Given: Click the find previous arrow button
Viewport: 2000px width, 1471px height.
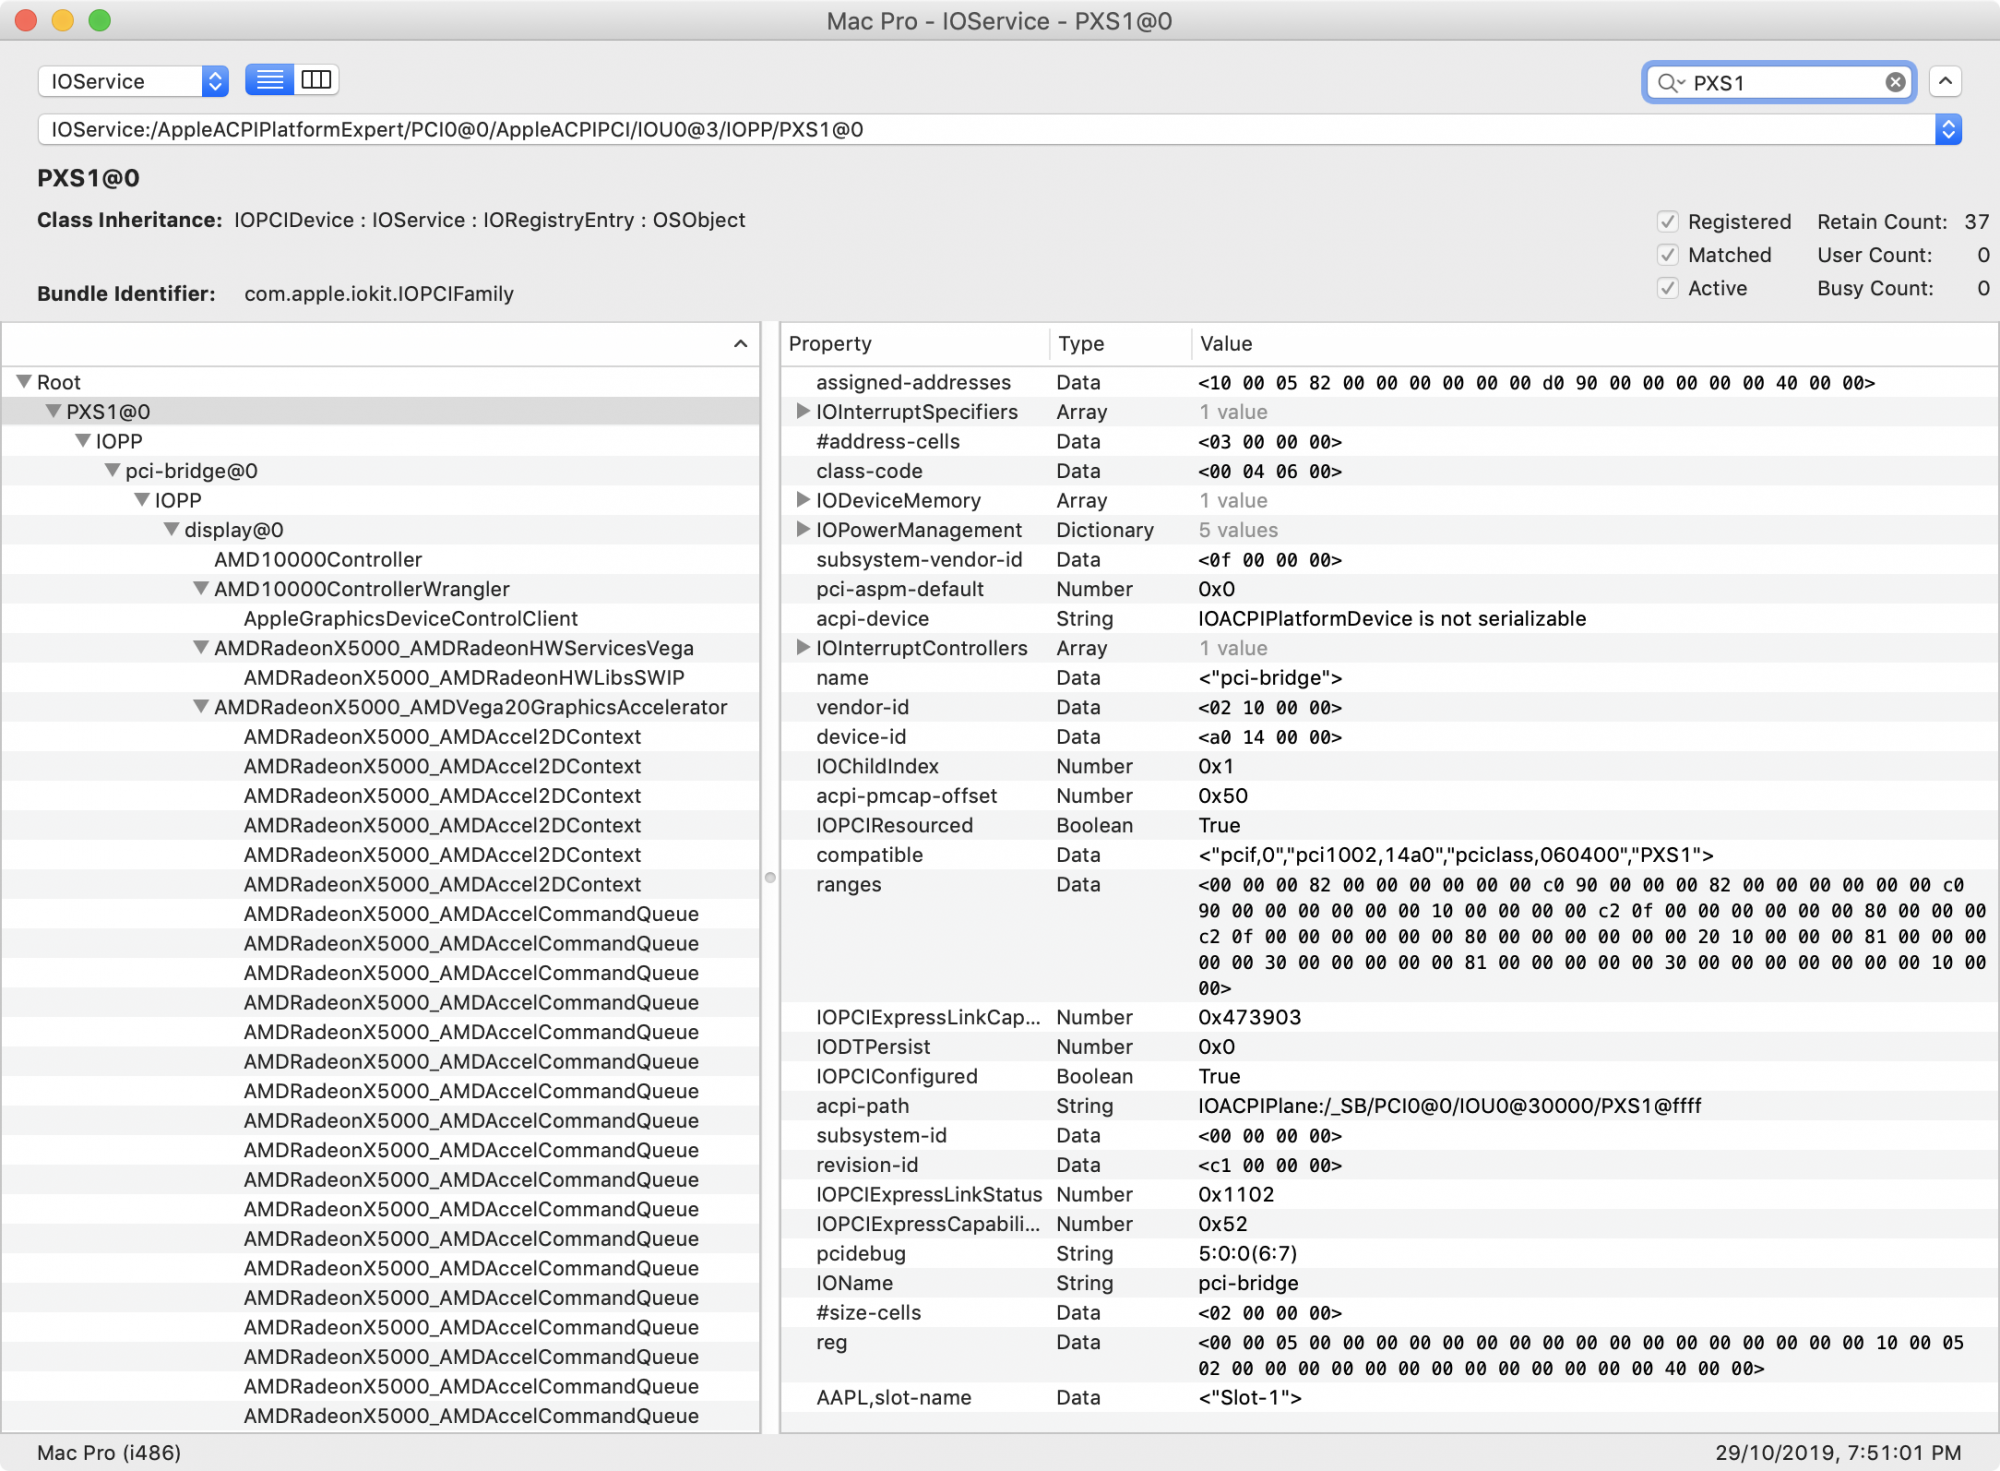Looking at the screenshot, I should (x=1945, y=81).
